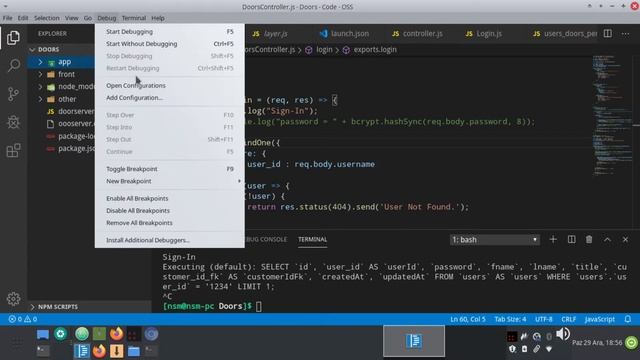Image resolution: width=640 pixels, height=360 pixels.
Task: Click the volume speaker tray icon
Action: (563, 334)
